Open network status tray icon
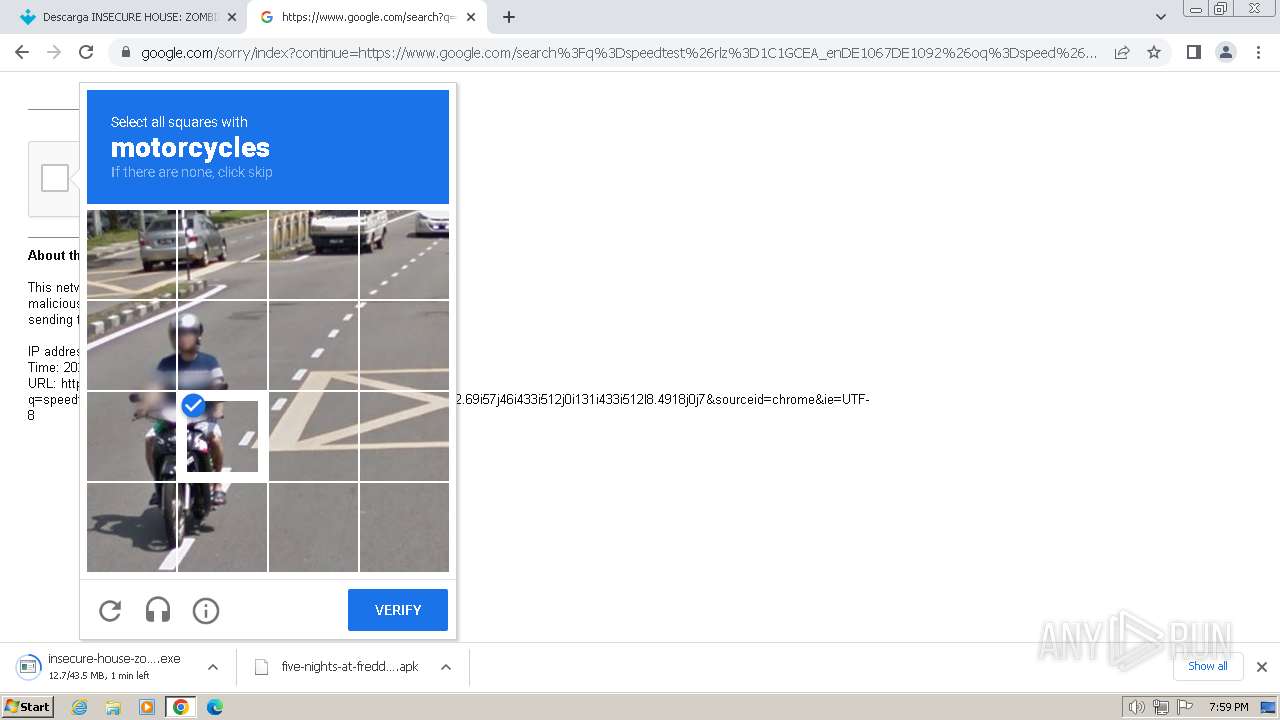This screenshot has width=1280, height=720. pyautogui.click(x=1161, y=707)
